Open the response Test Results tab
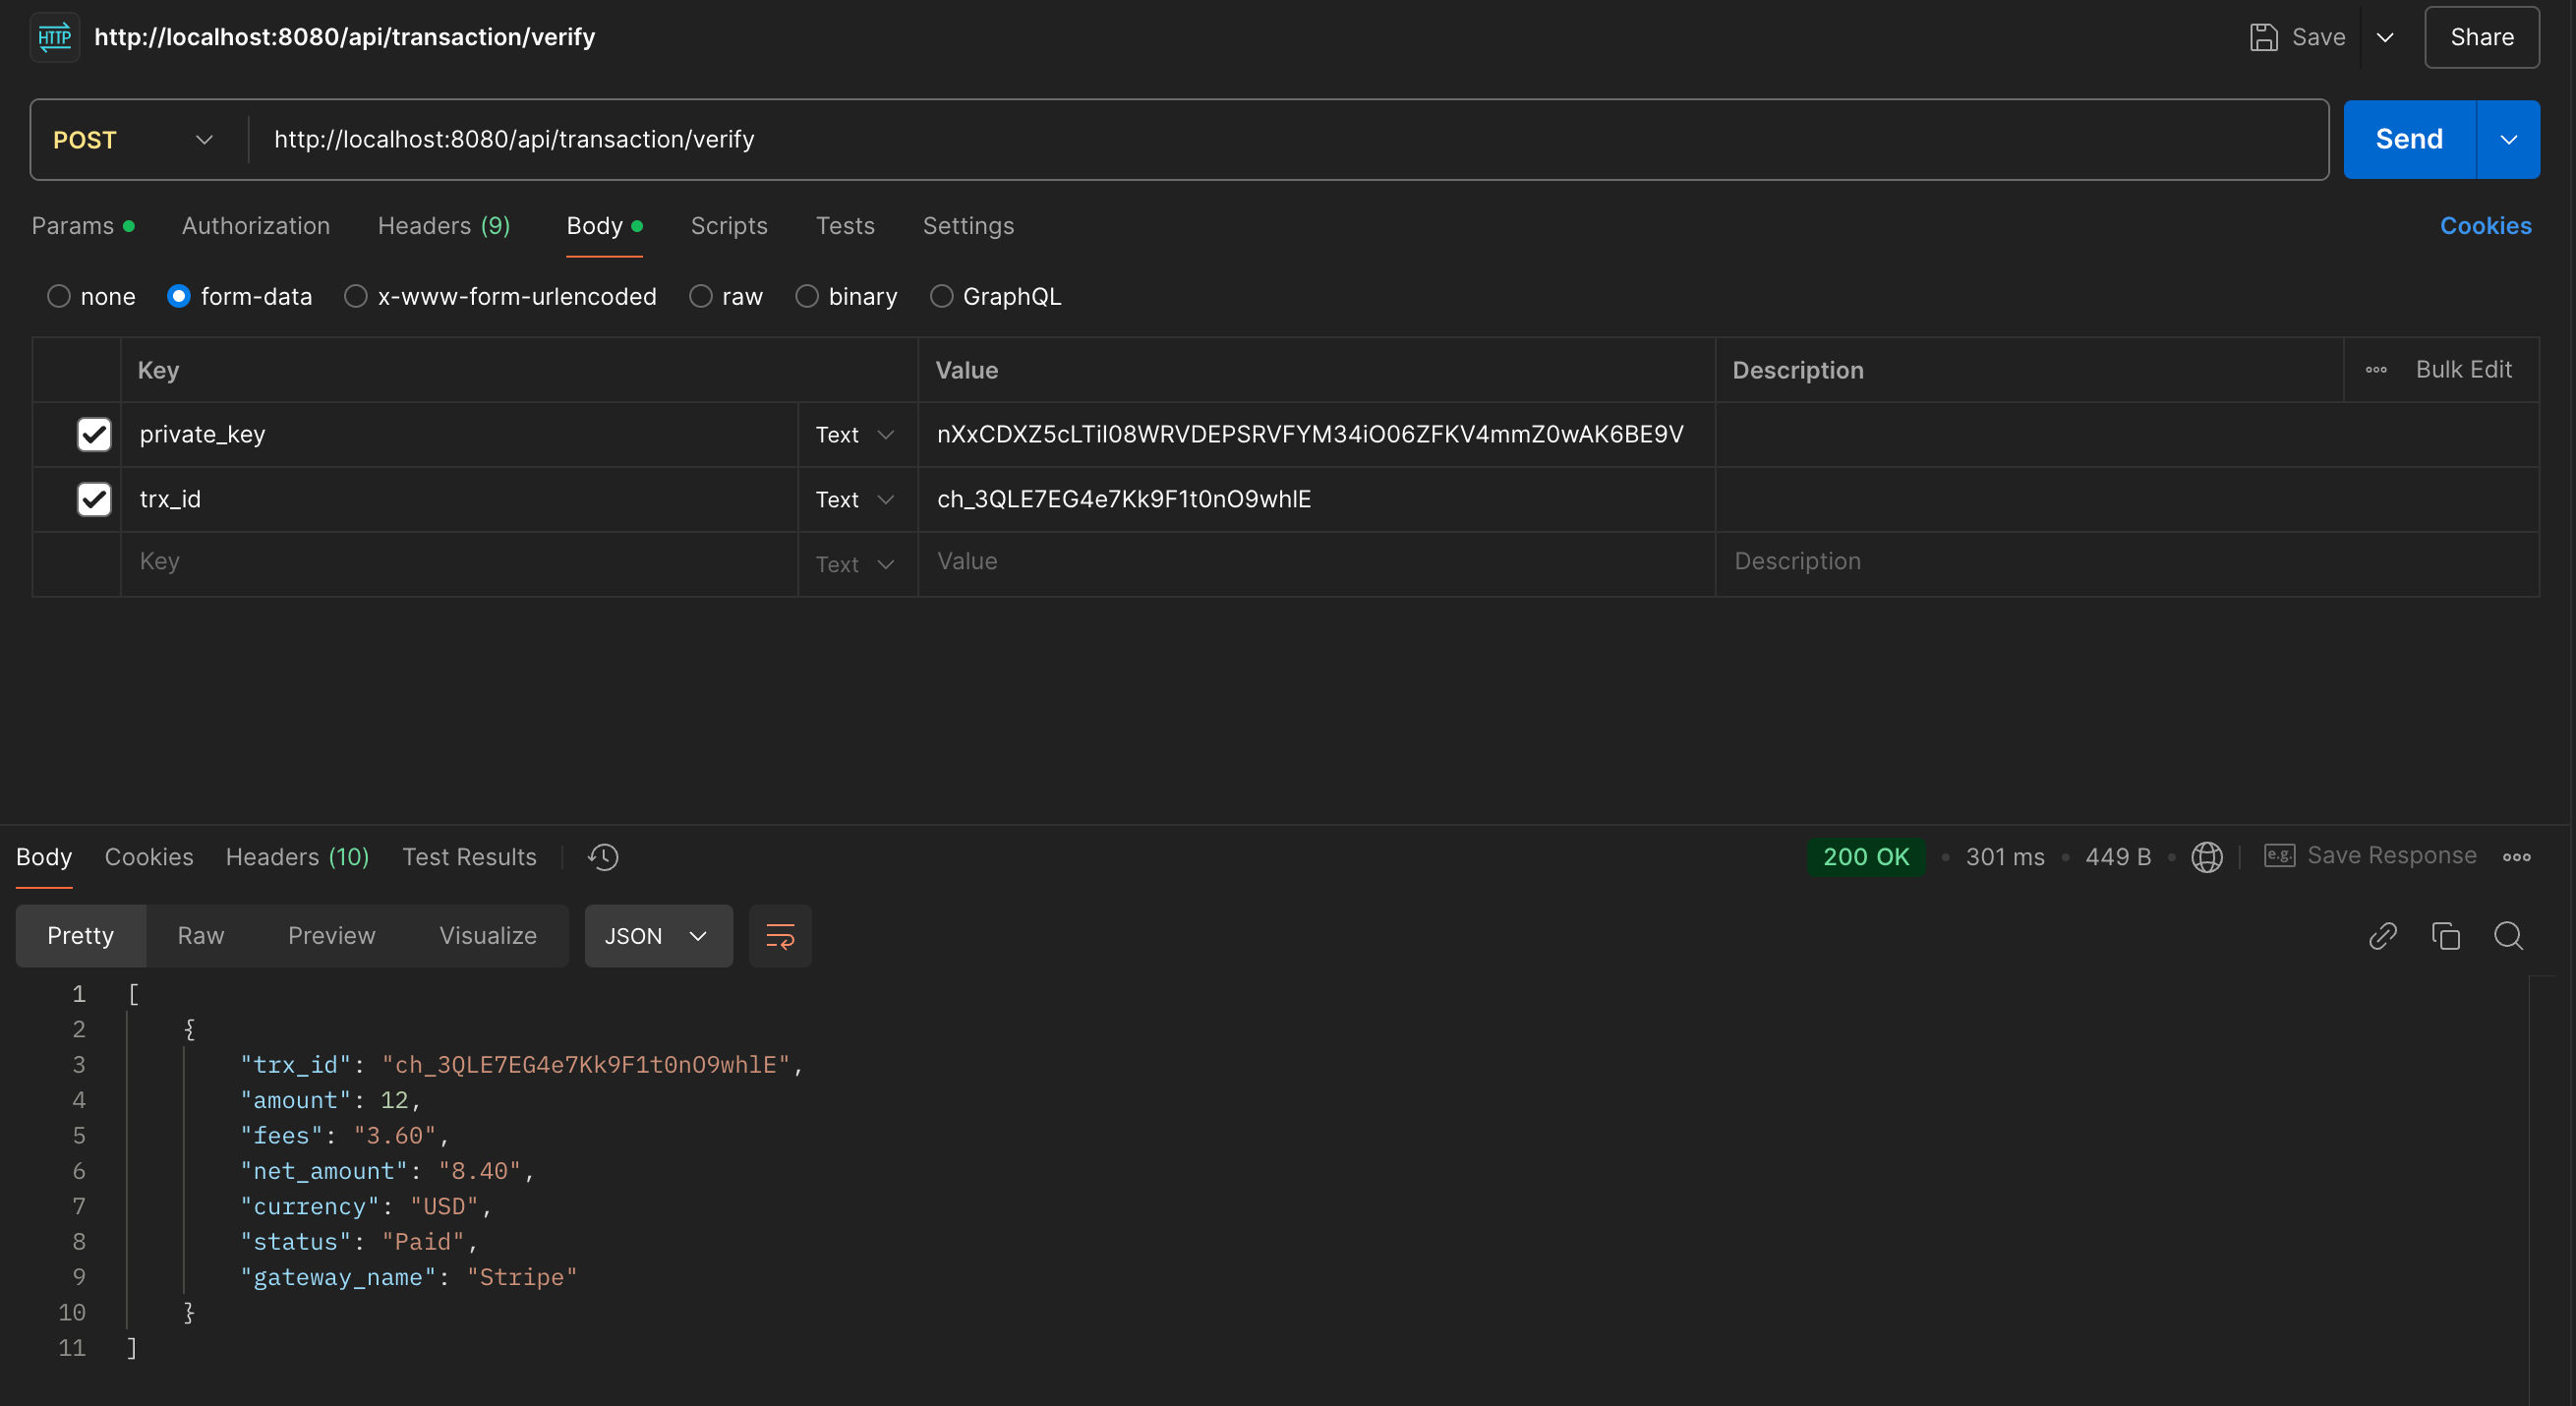 point(469,857)
